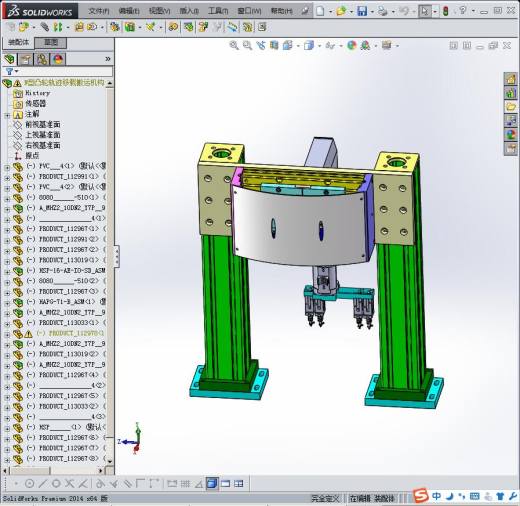Open the filter dropdown in the tree

tap(12, 71)
